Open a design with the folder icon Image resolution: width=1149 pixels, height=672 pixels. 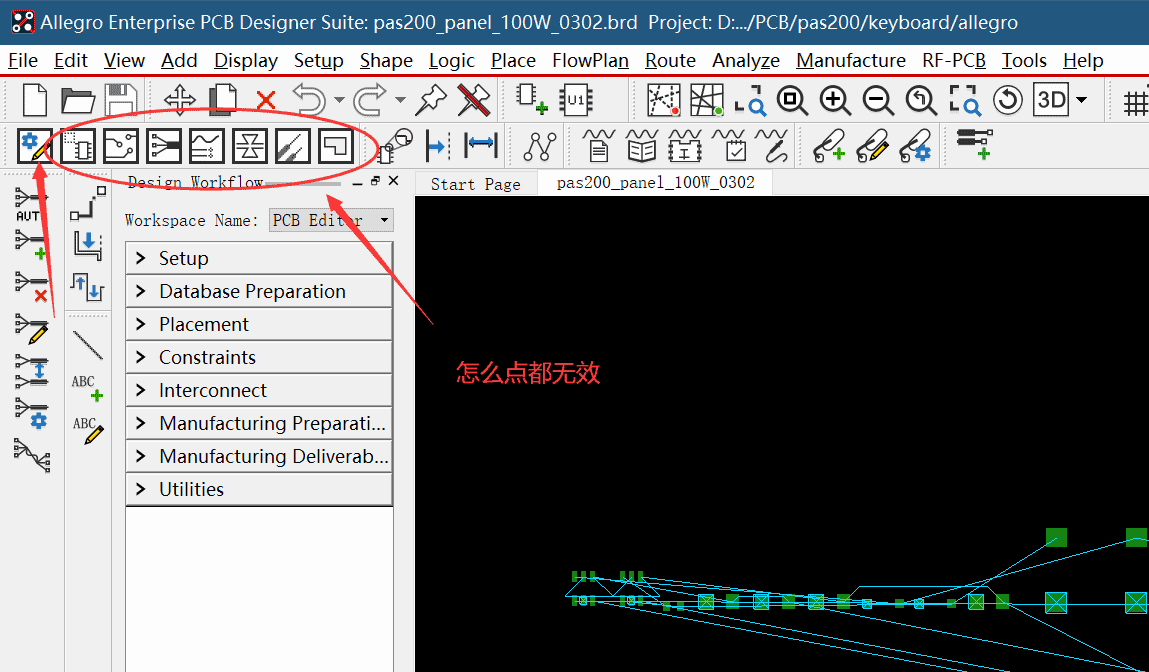78,100
